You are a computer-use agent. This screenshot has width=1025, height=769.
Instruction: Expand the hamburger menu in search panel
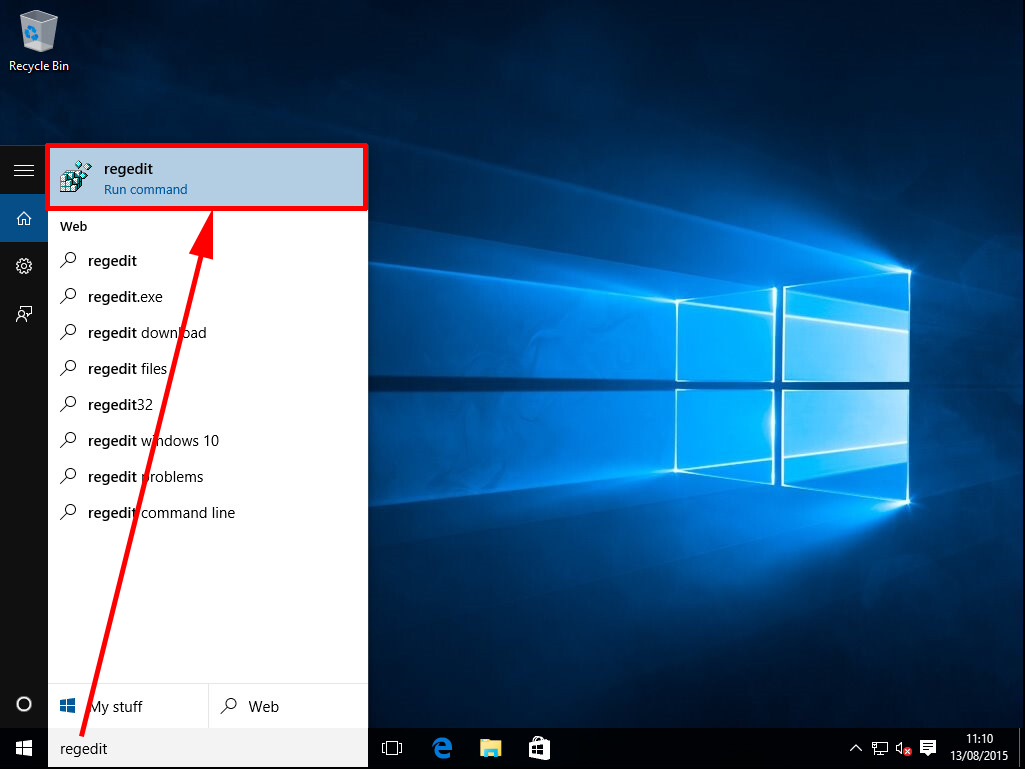point(24,171)
